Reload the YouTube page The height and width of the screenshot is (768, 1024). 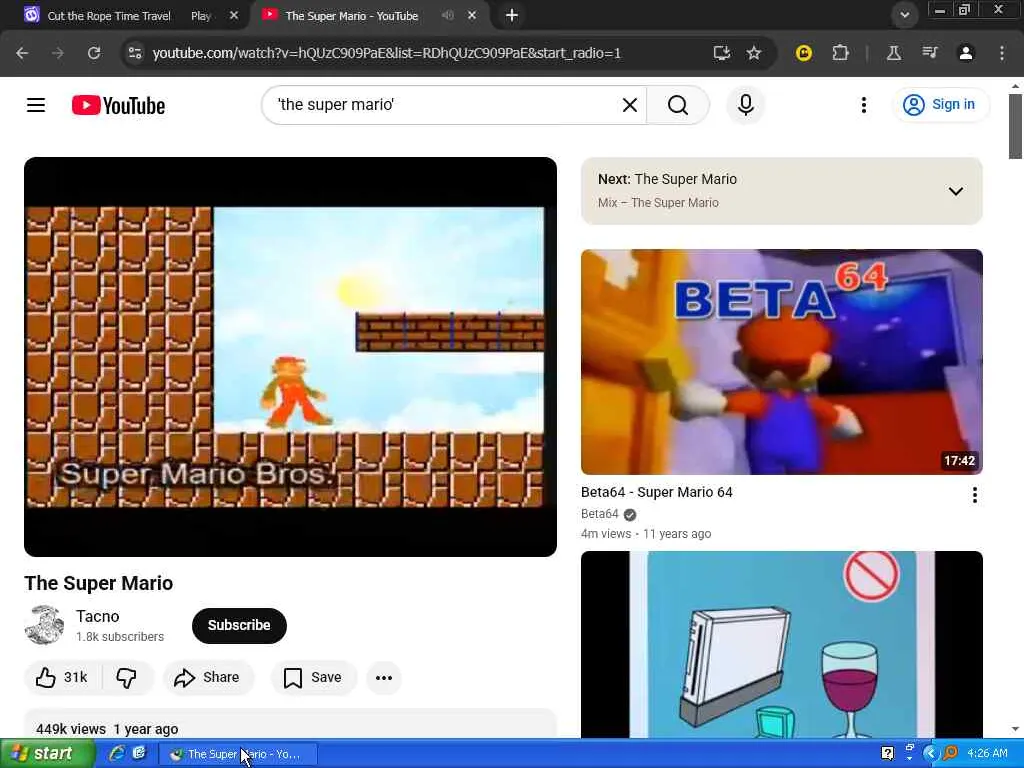[x=94, y=53]
